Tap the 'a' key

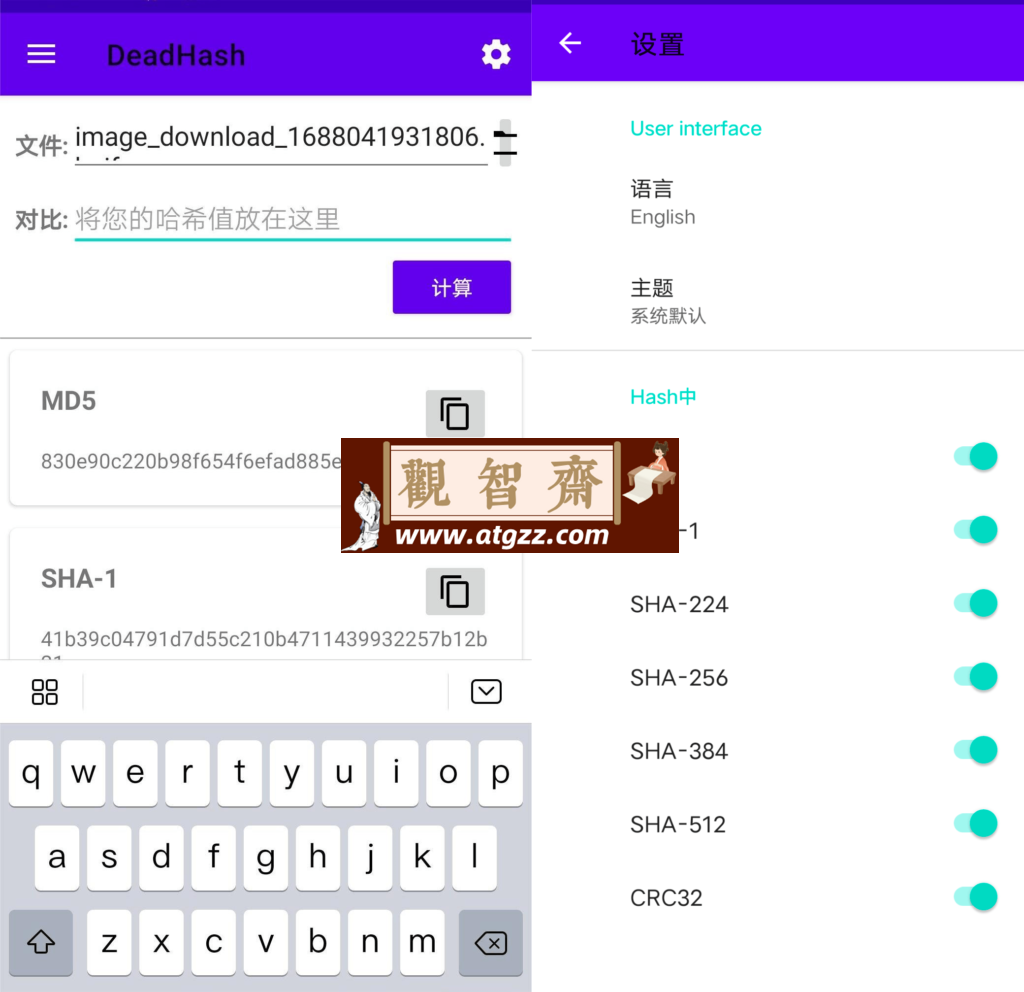[x=57, y=858]
